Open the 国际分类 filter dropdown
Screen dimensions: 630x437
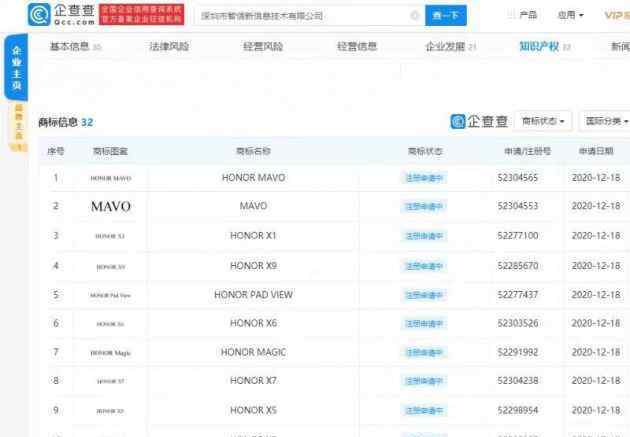coord(606,121)
